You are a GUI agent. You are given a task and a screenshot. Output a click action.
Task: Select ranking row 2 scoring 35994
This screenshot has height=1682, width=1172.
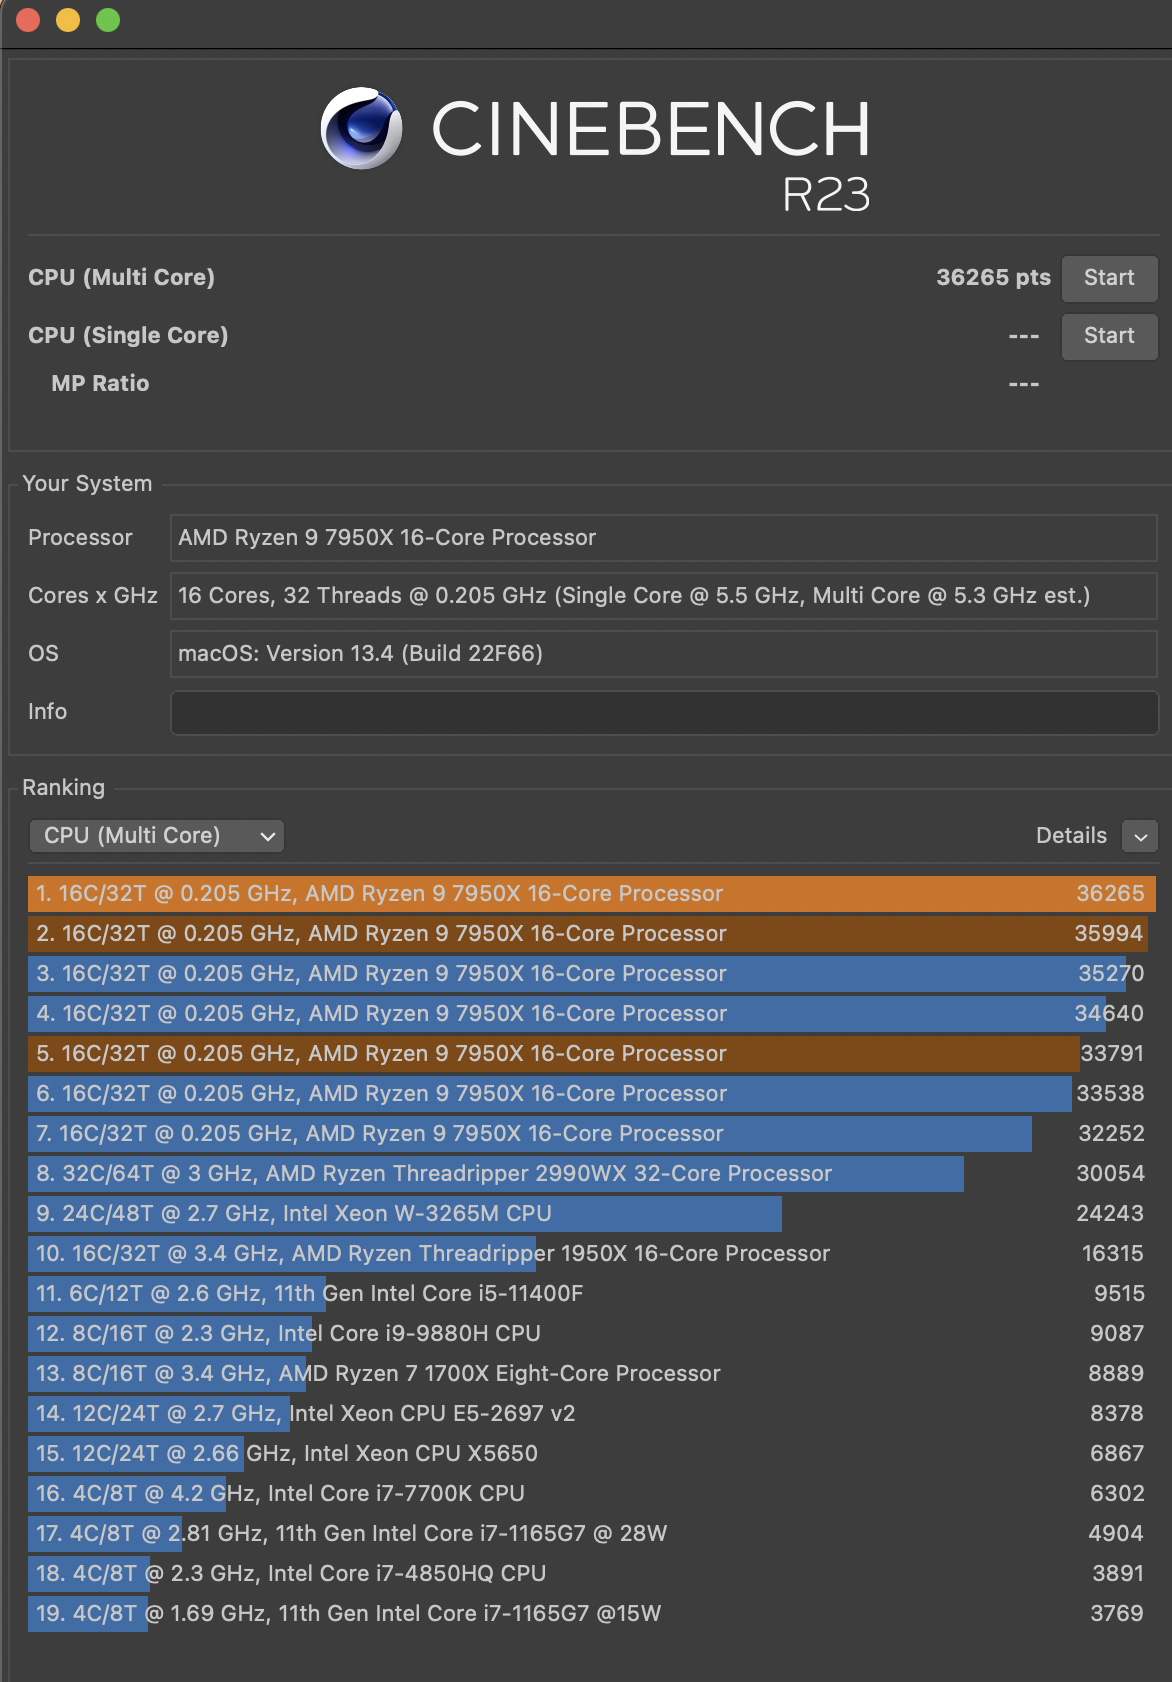[592, 934]
